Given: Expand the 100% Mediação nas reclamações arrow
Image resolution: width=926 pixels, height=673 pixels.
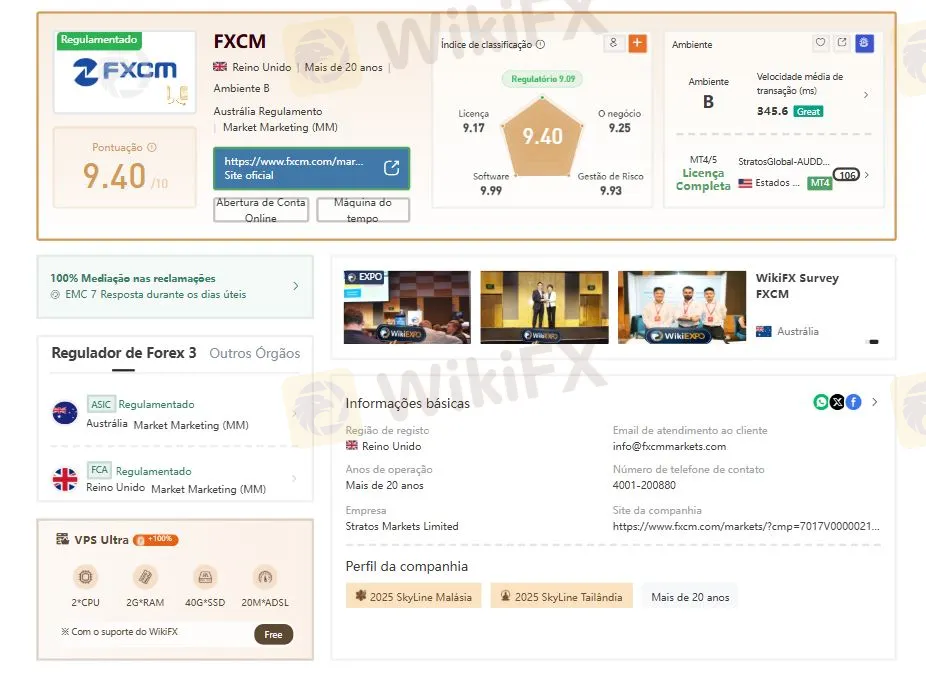Looking at the screenshot, I should (x=296, y=286).
